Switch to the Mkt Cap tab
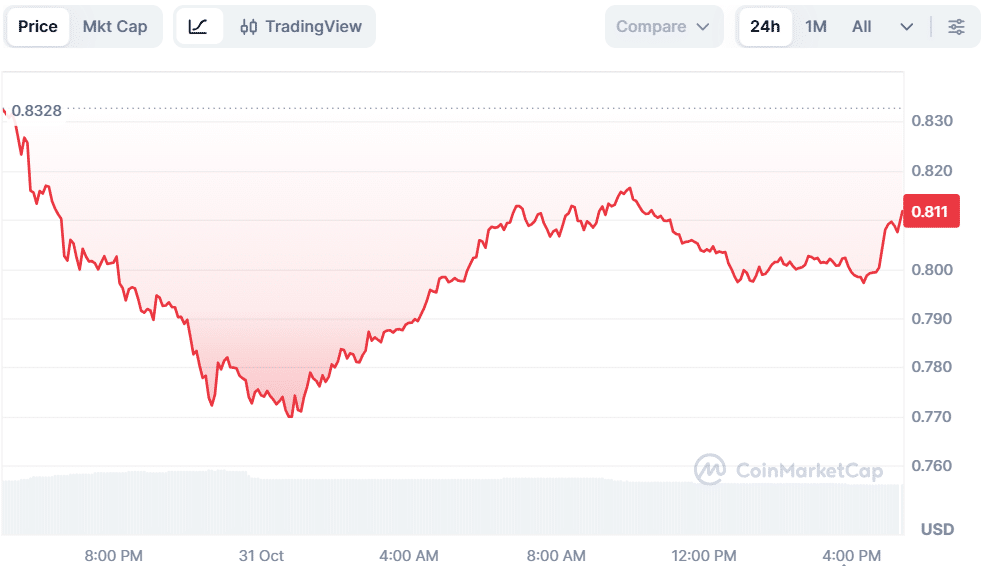 point(115,27)
